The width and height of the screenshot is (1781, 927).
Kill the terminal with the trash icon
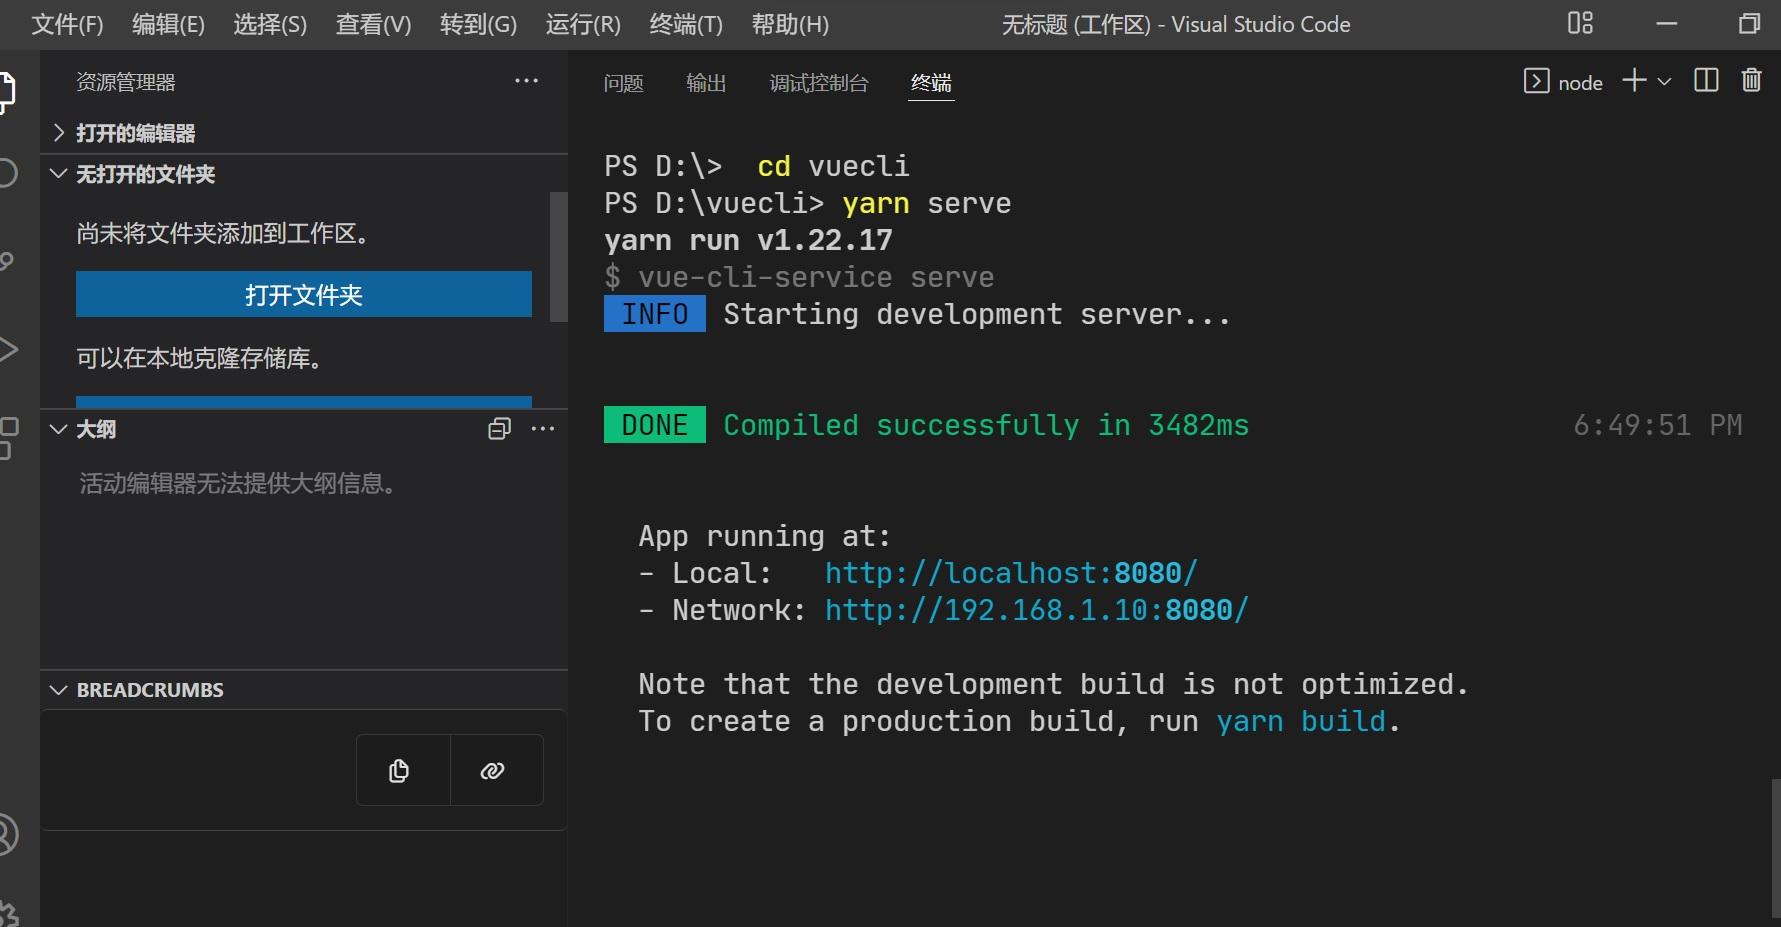1751,81
